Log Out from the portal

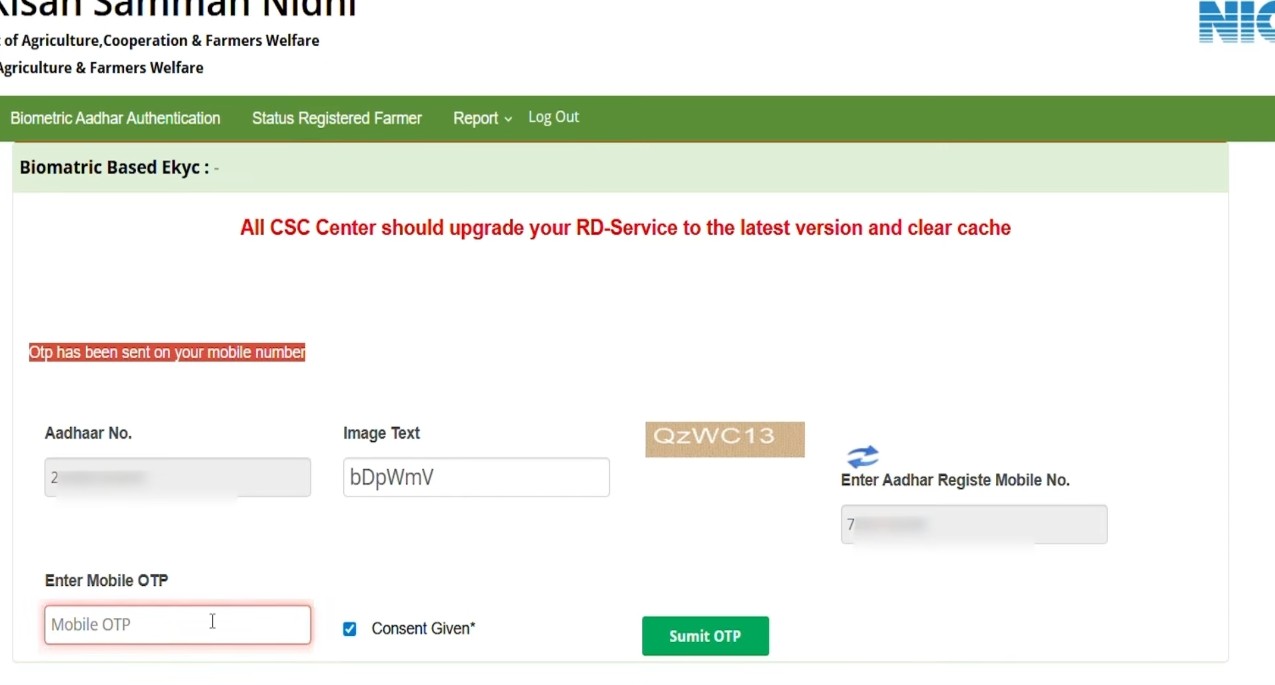tap(553, 117)
